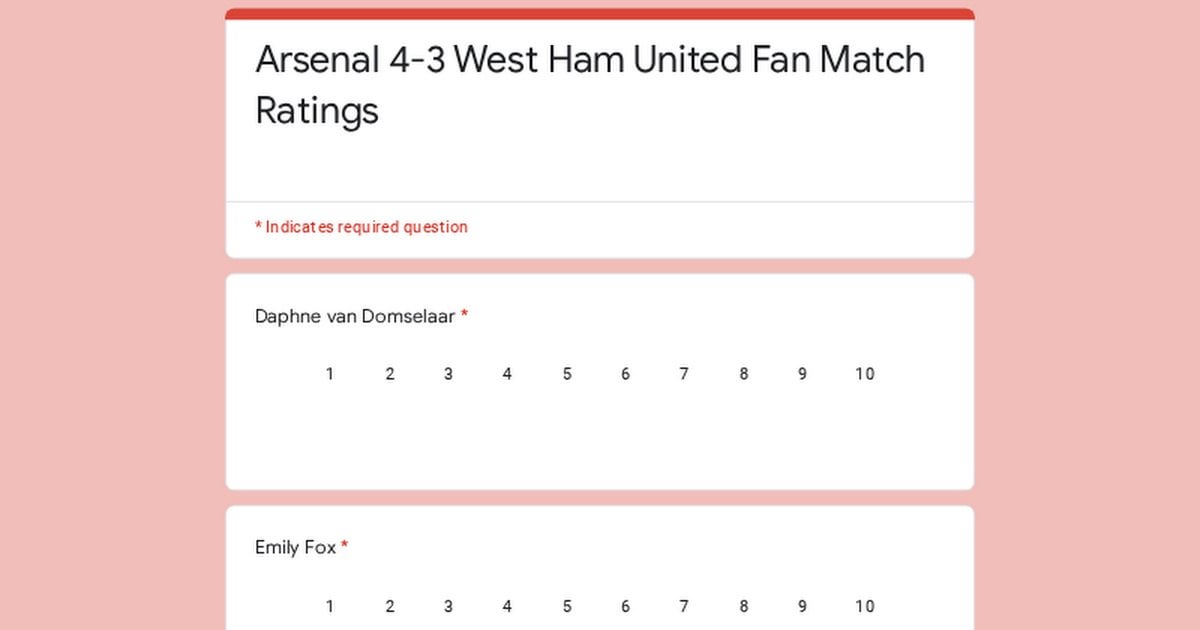Choose 4 on Daphne van Domselaar's scale
The image size is (1200, 630).
[507, 374]
